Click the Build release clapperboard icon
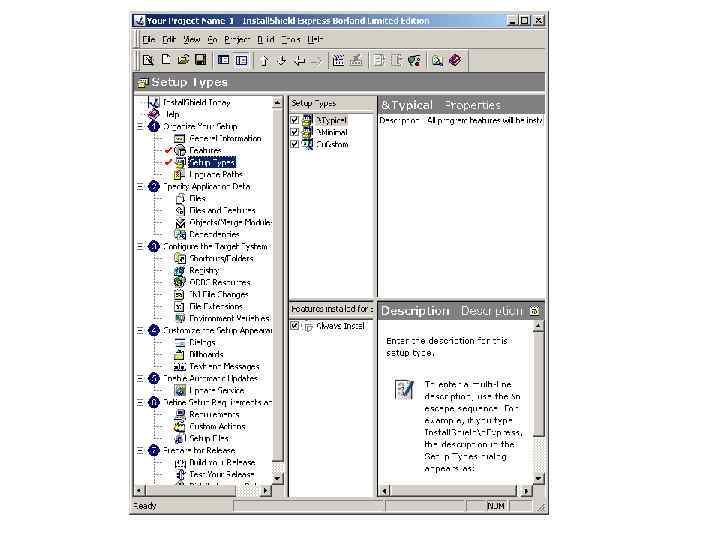 [x=338, y=60]
